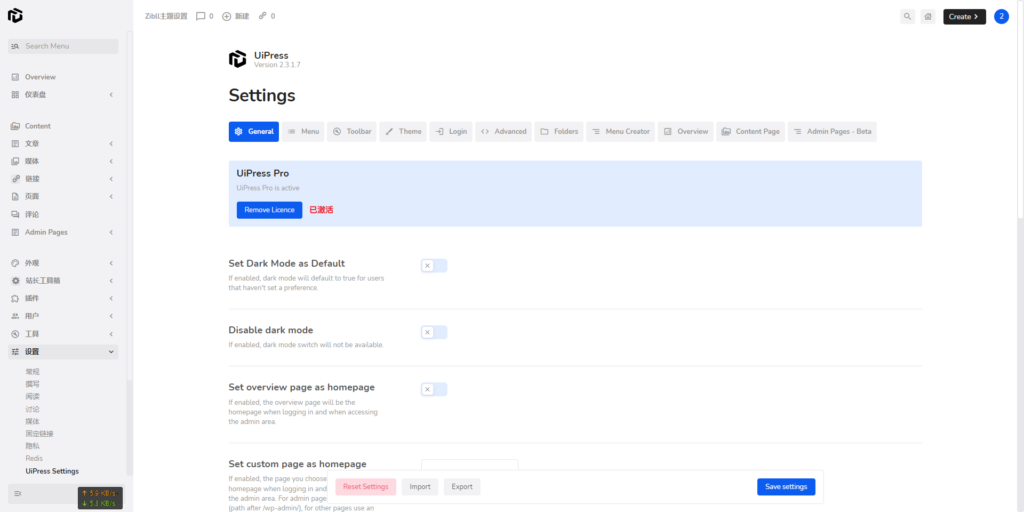The height and width of the screenshot is (512, 1024).
Task: Click the Content folder icon in sidebar
Action: [x=15, y=126]
